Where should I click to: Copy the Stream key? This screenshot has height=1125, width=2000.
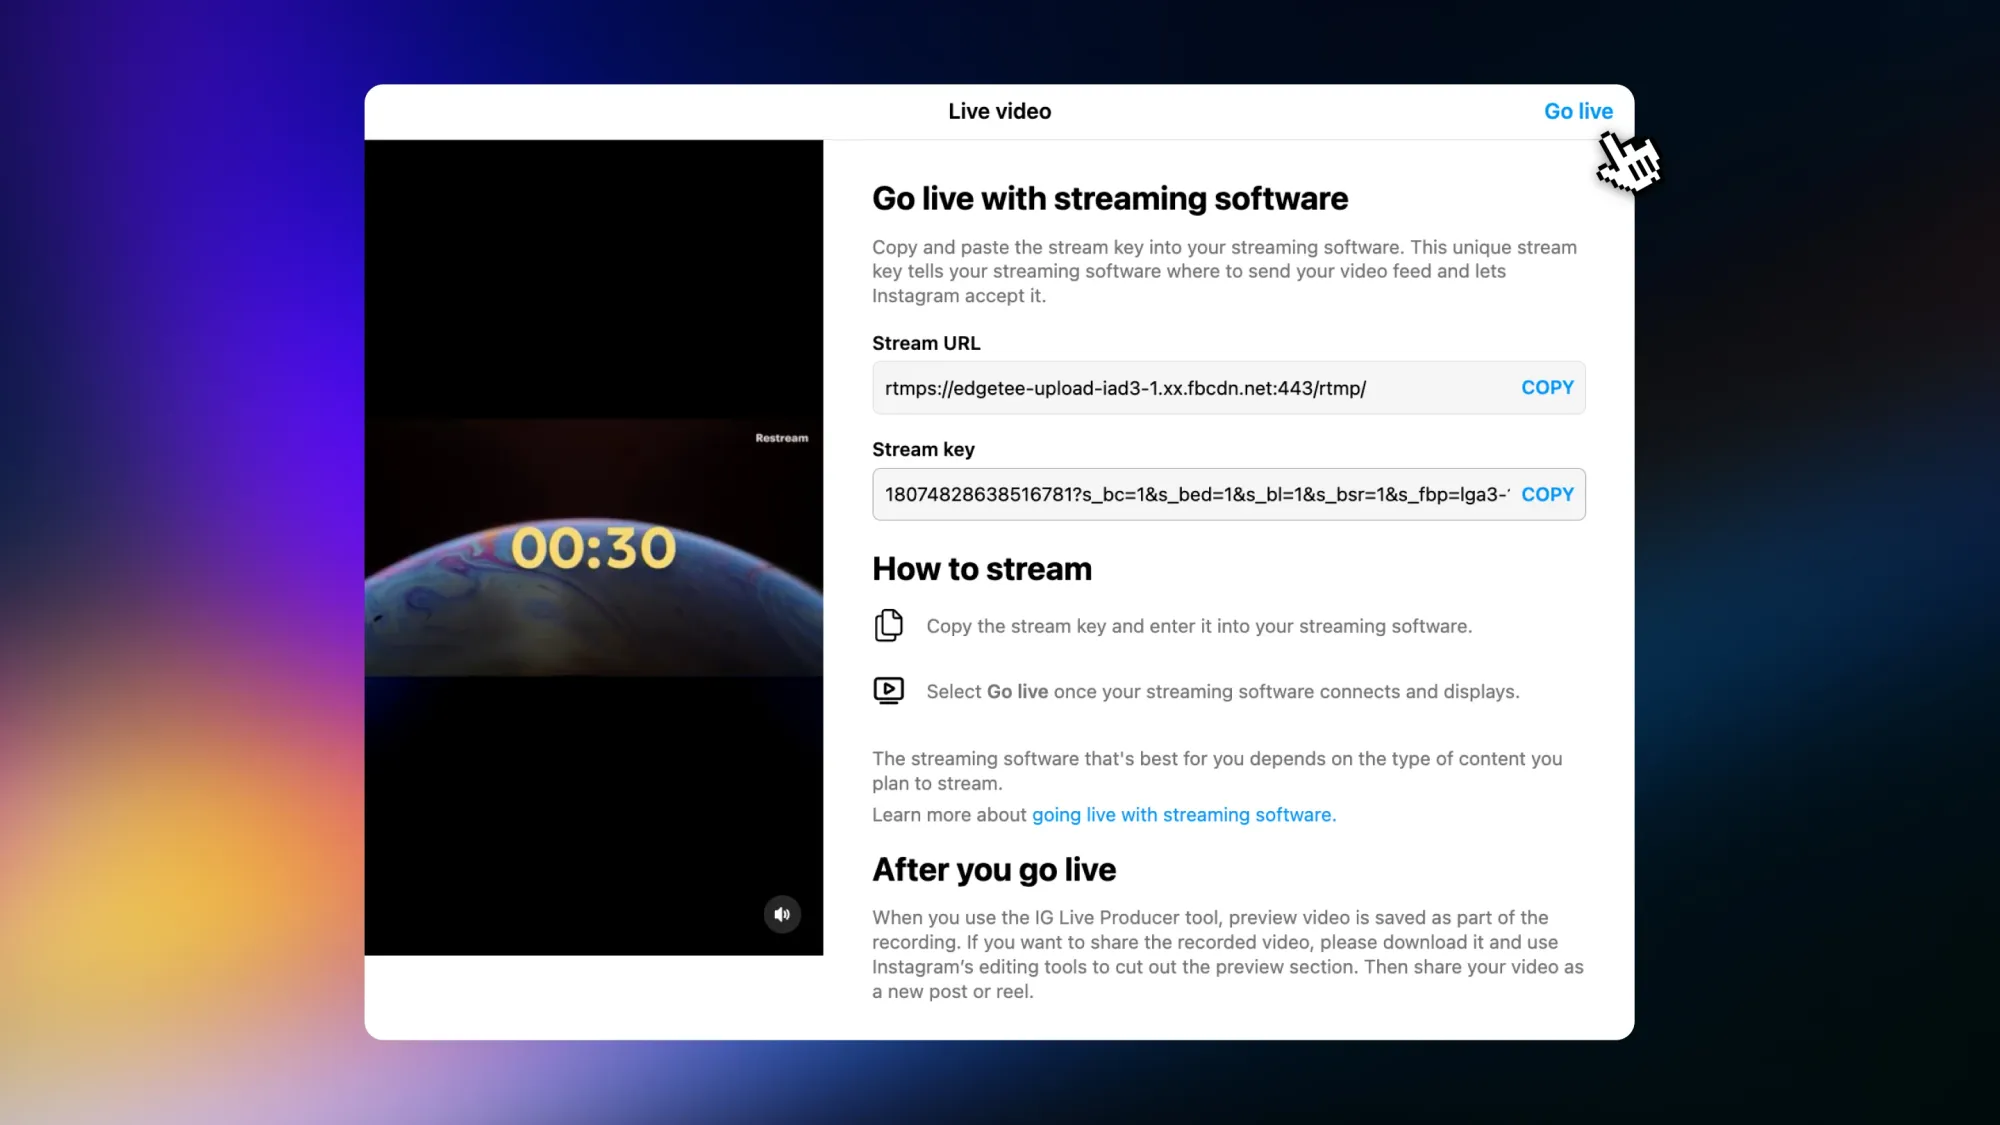click(x=1546, y=494)
